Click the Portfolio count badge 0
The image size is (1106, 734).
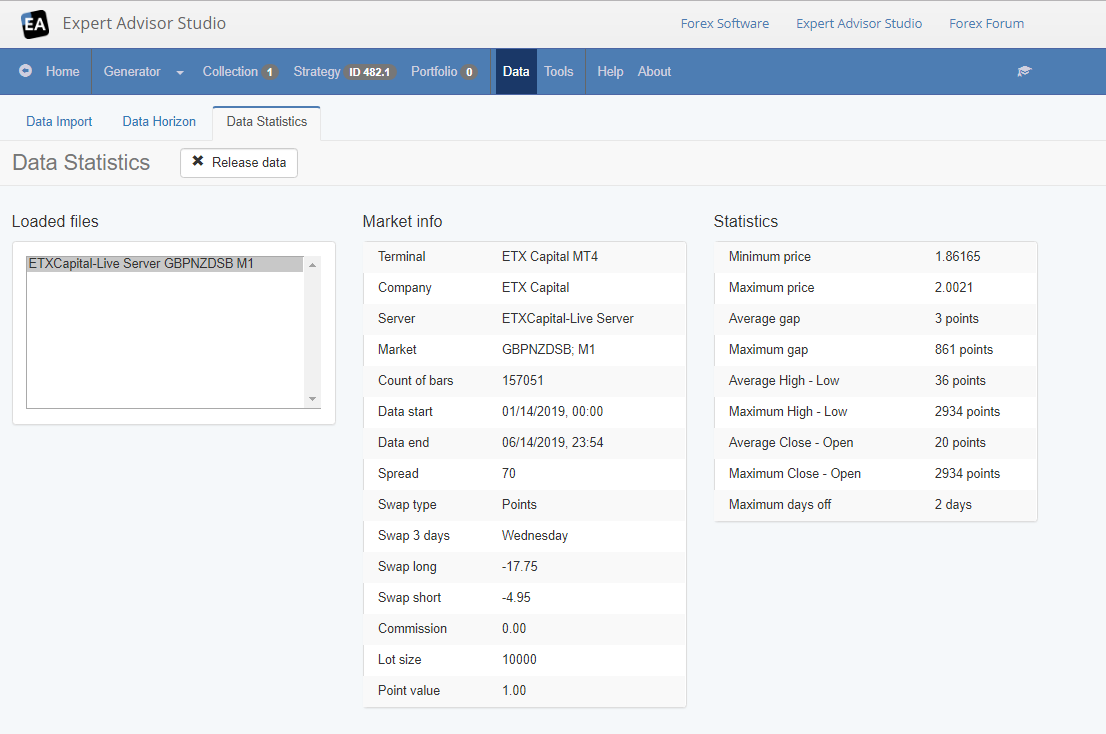[469, 72]
